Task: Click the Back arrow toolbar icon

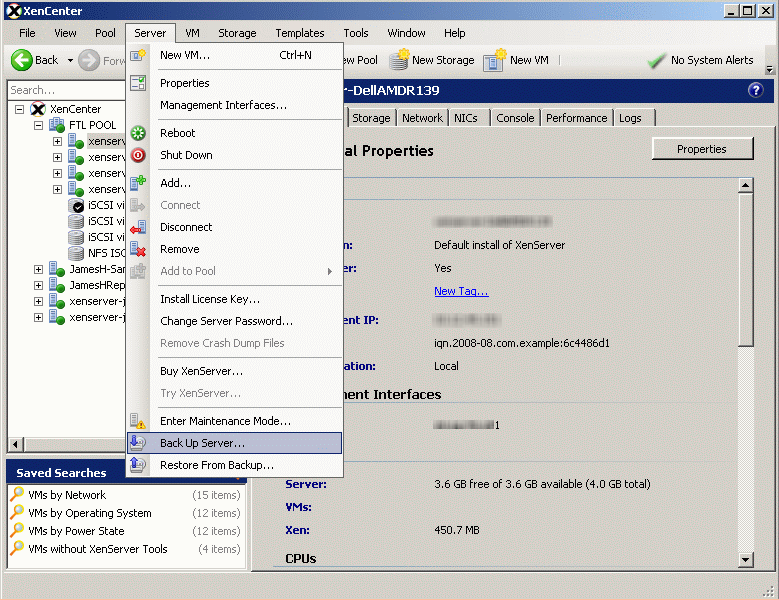Action: [21, 60]
